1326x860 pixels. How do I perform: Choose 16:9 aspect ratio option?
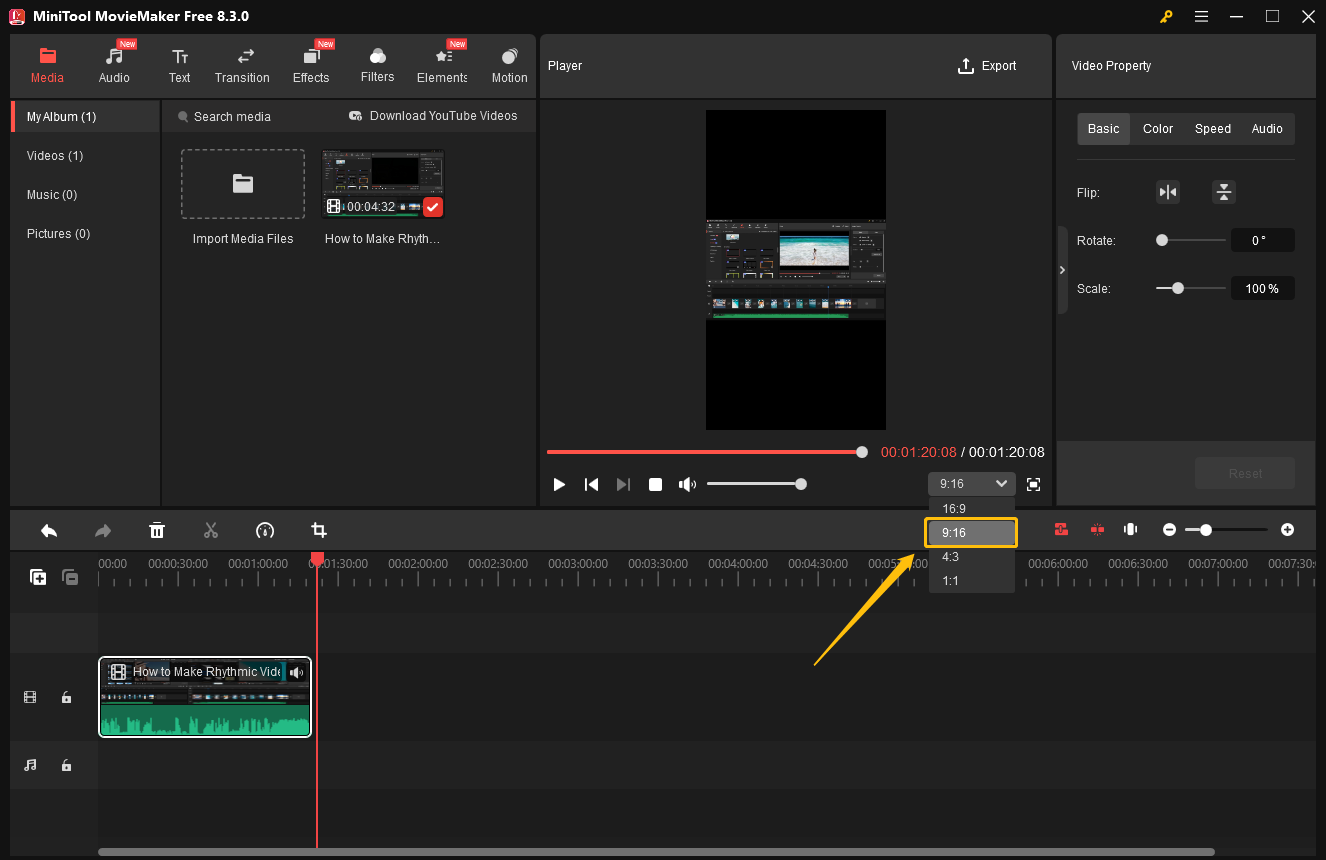click(972, 509)
